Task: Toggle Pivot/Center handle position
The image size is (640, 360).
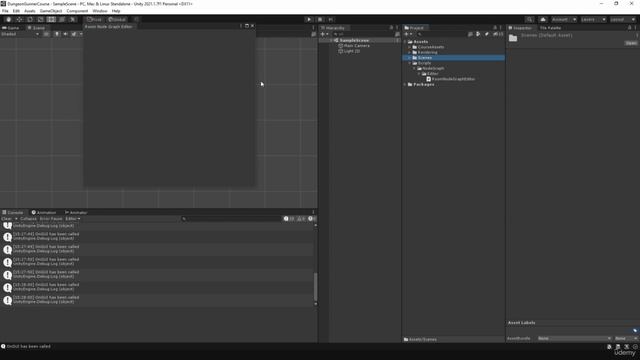Action: [94, 20]
